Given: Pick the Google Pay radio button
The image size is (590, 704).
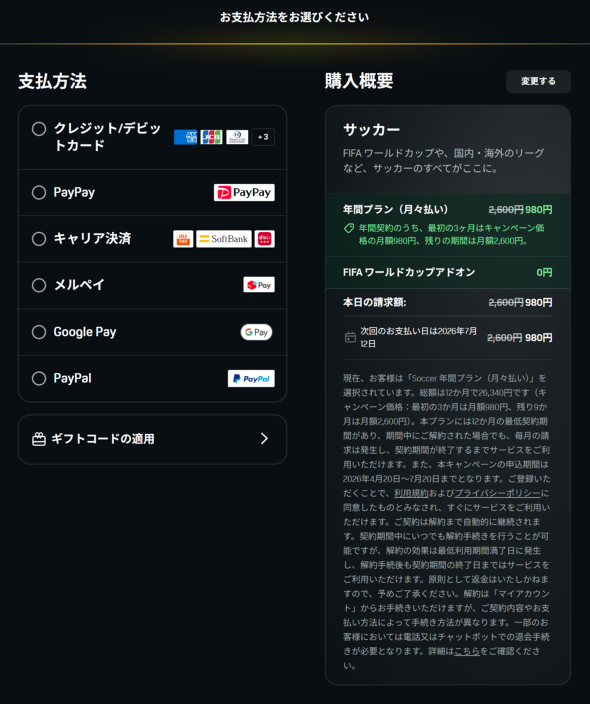Looking at the screenshot, I should pyautogui.click(x=39, y=332).
